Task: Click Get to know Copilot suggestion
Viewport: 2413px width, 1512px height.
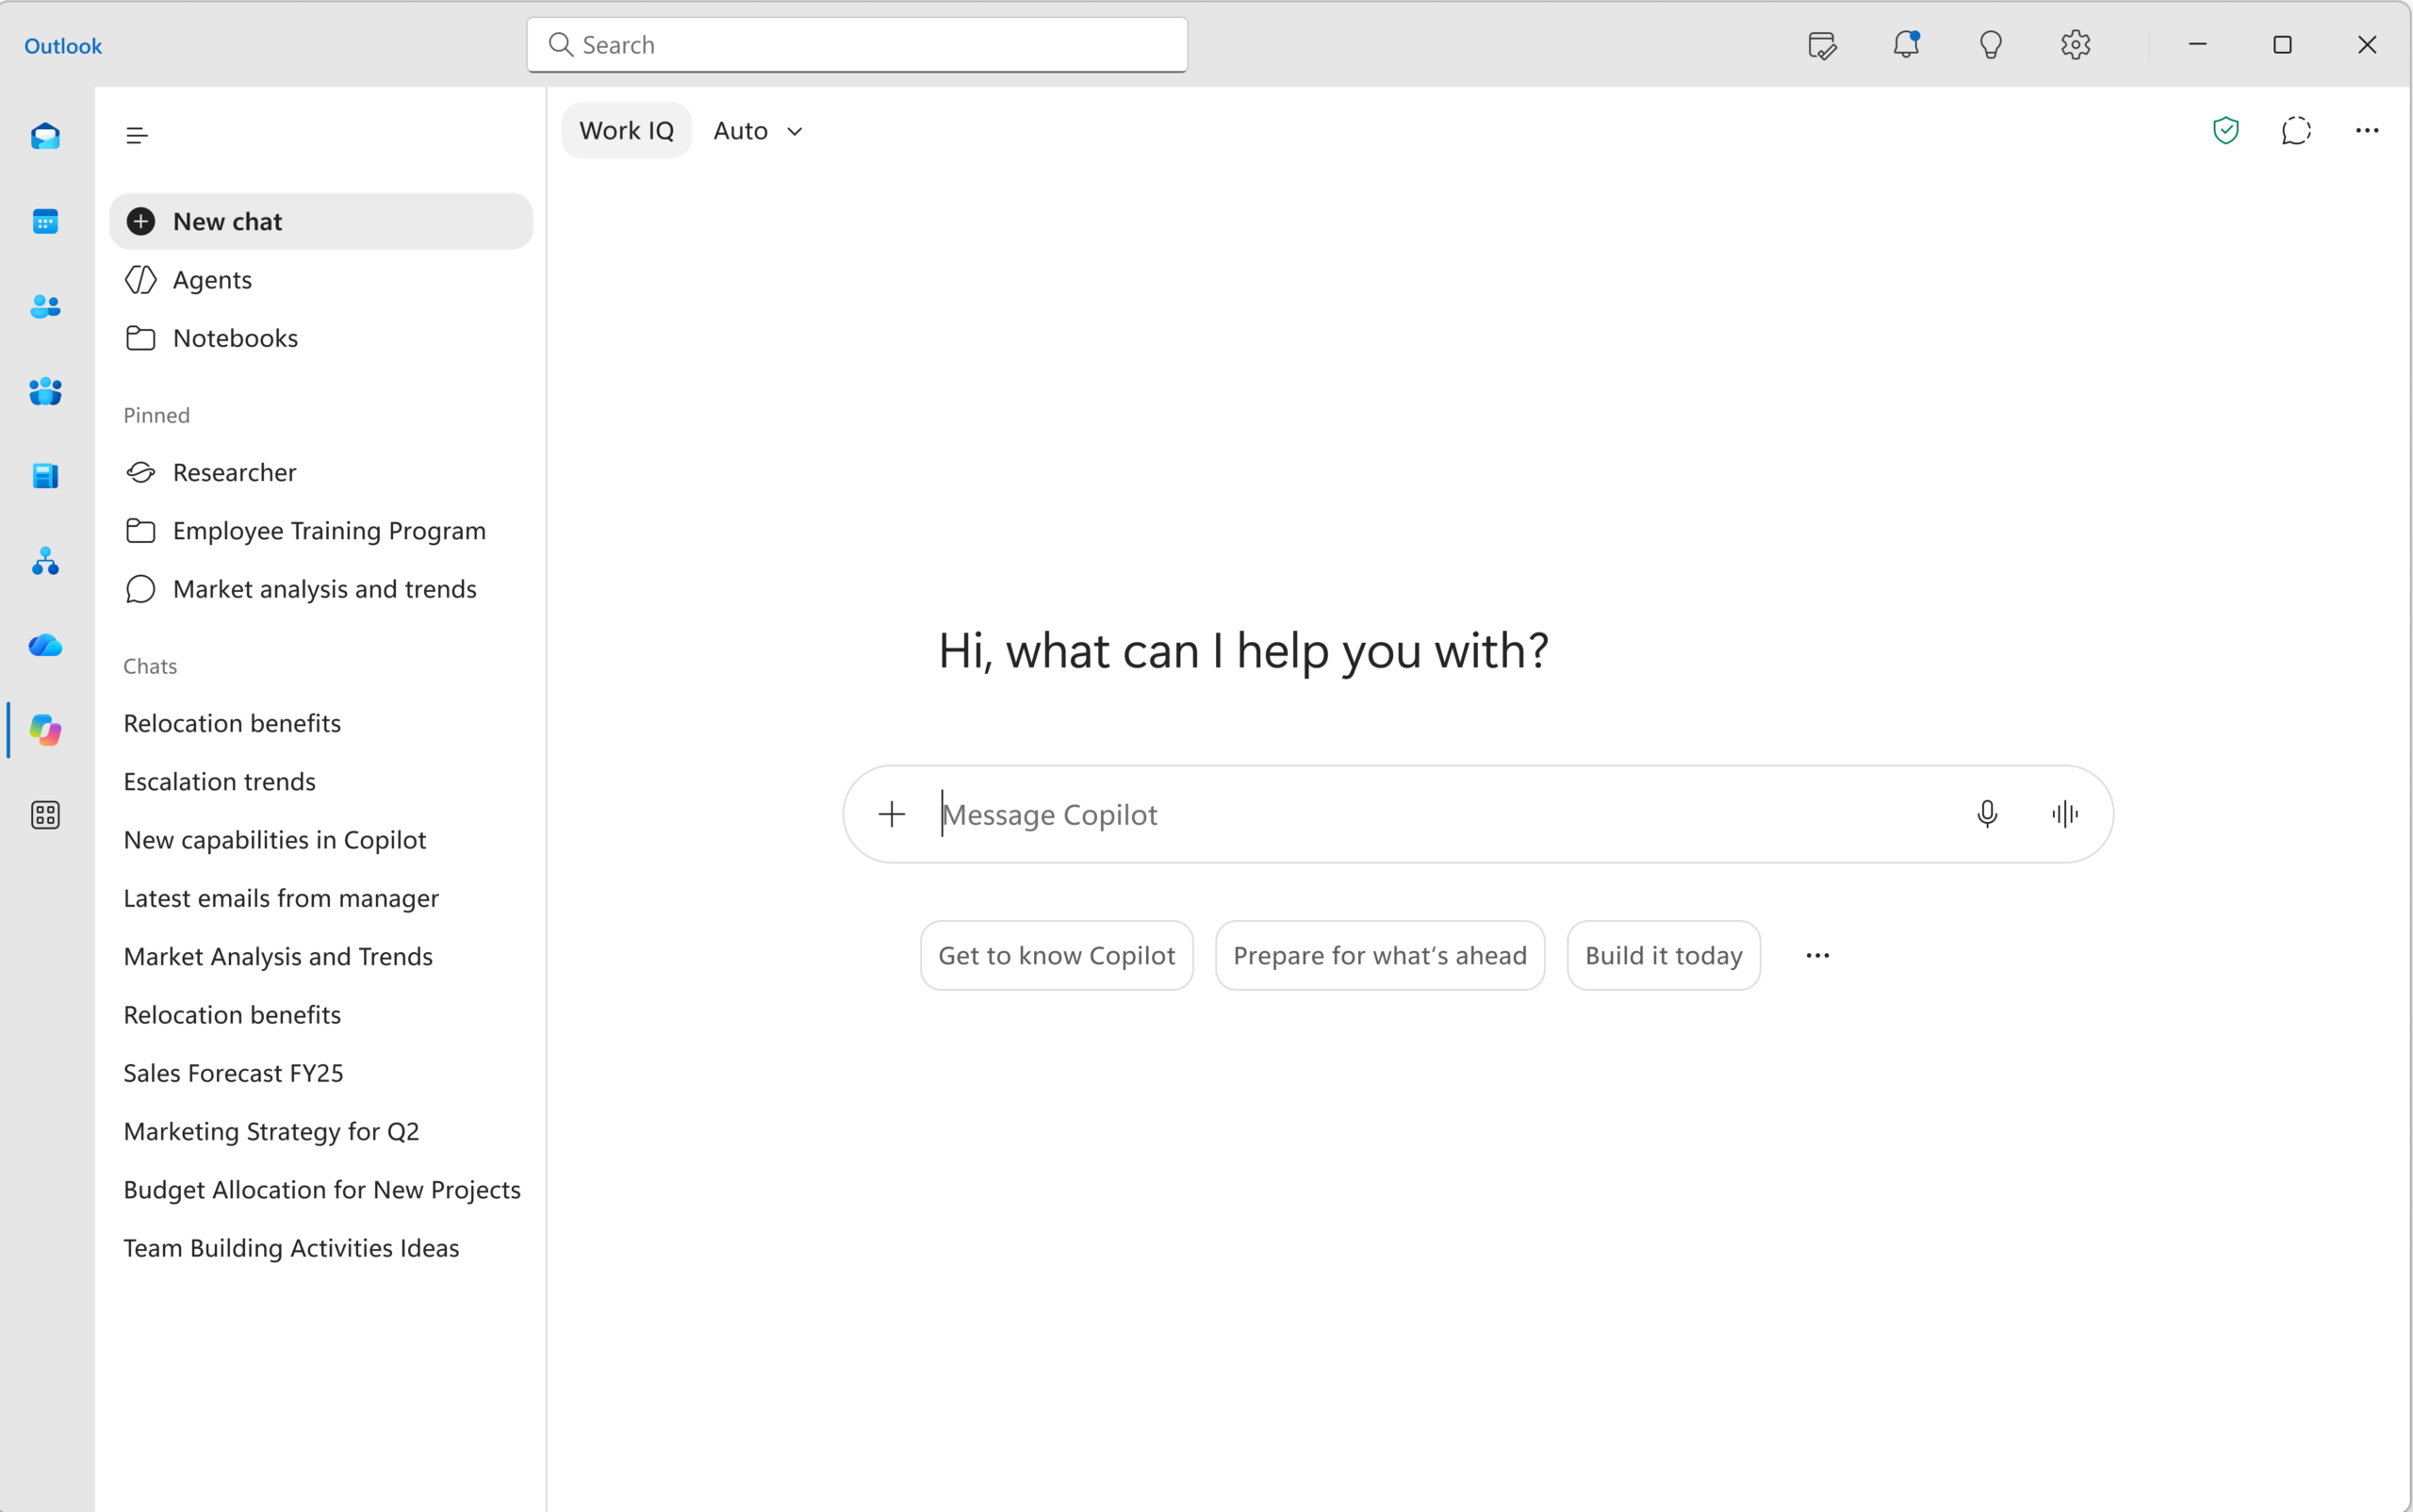Action: (1057, 956)
